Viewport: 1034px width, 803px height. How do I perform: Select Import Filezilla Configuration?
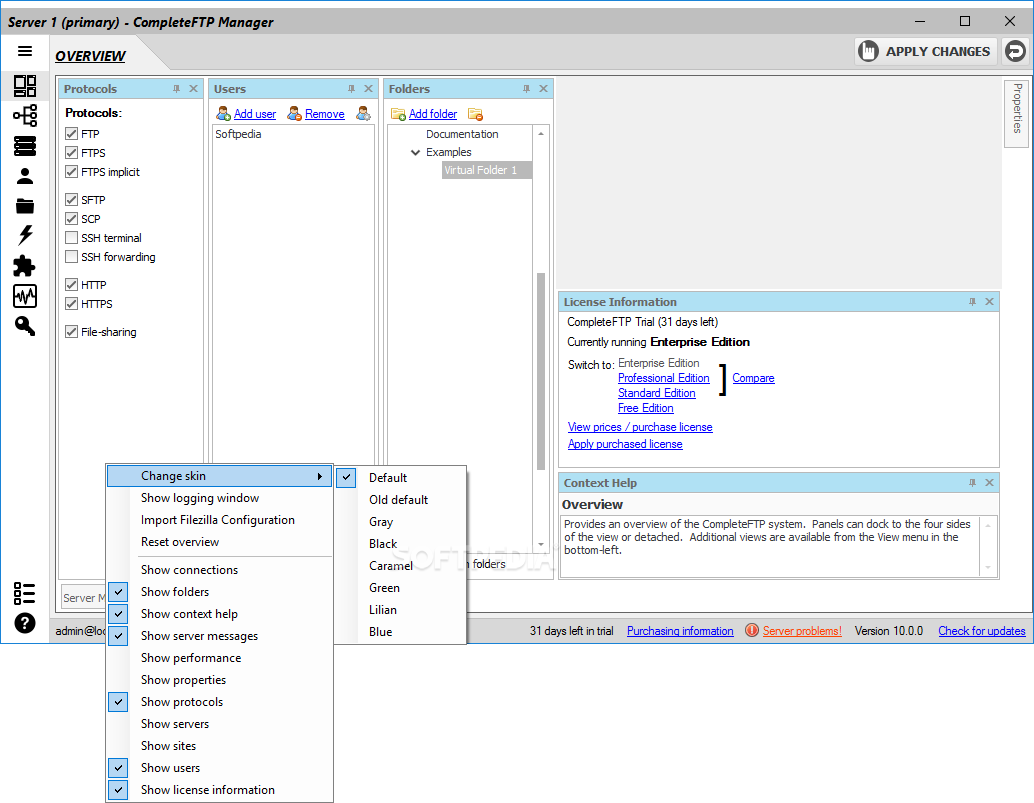tap(219, 520)
